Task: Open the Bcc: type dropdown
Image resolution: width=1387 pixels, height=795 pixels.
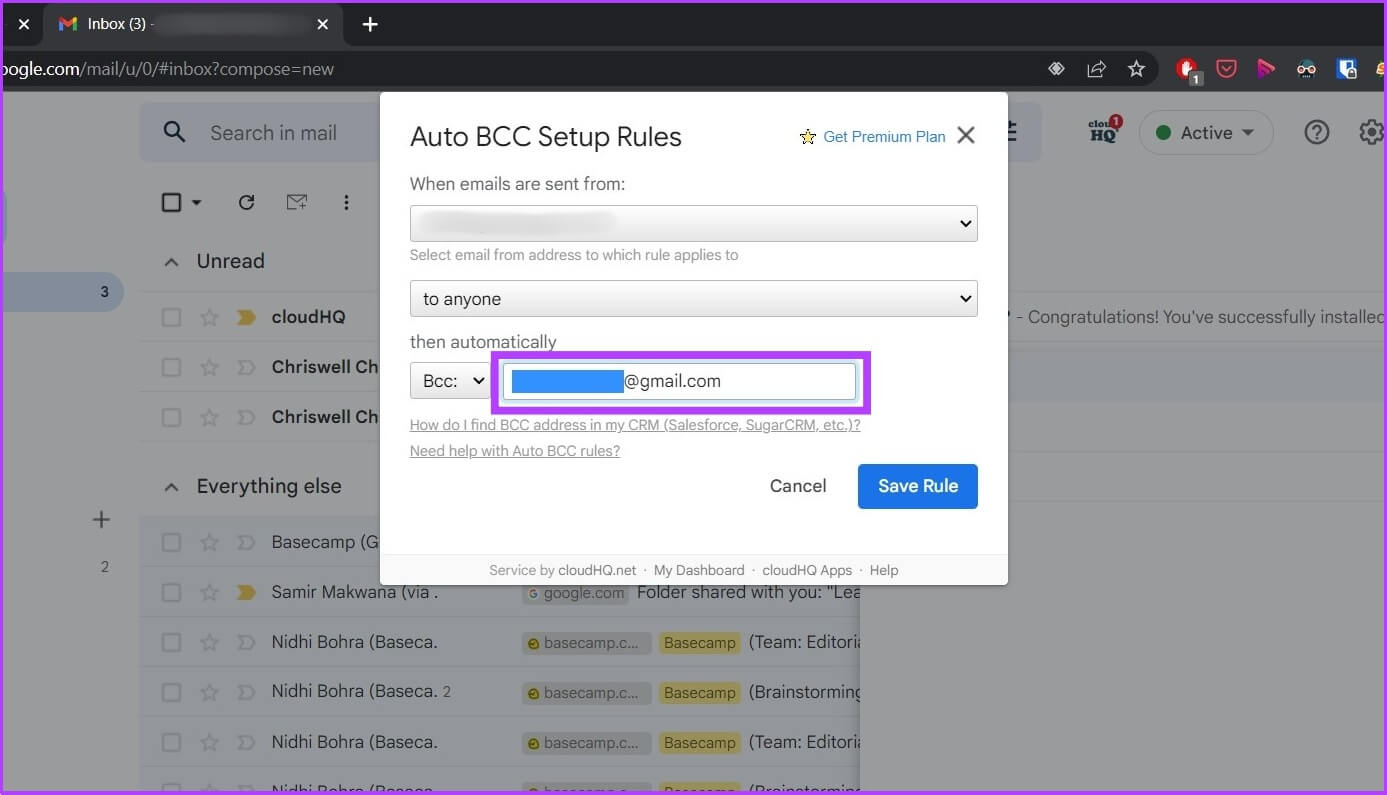Action: tap(450, 381)
